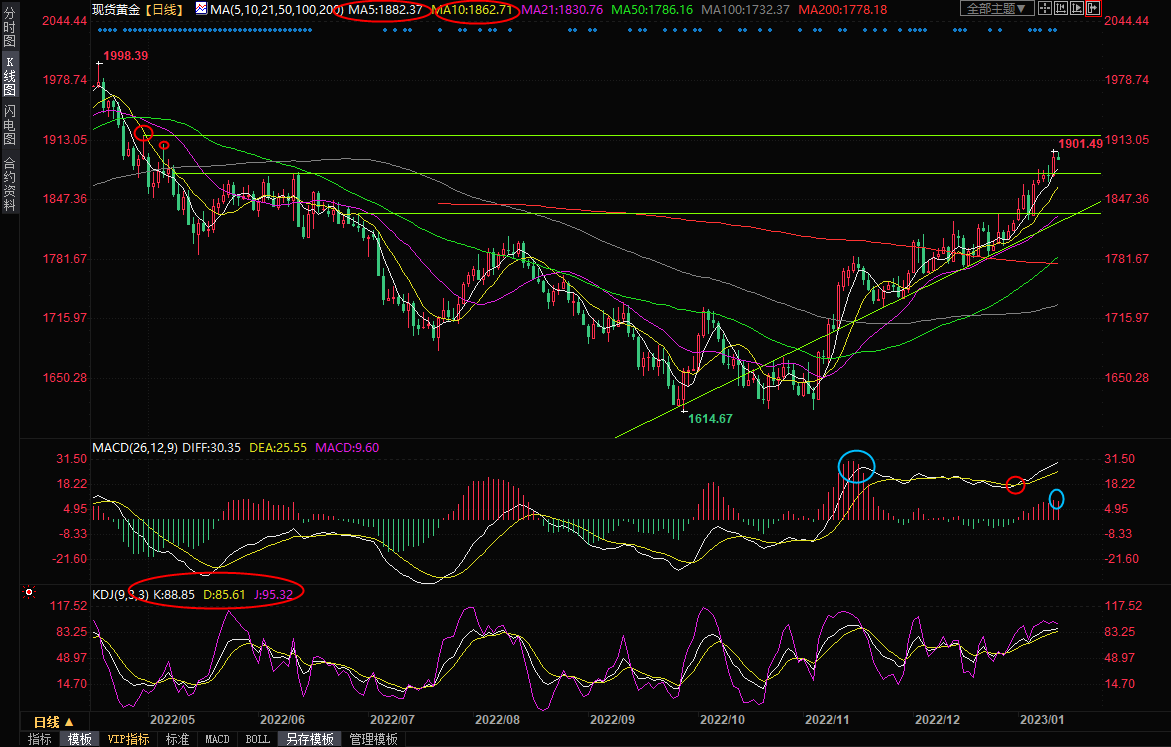This screenshot has width=1171, height=747.
Task: Open the 全部主题 dropdown
Action: coord(994,9)
